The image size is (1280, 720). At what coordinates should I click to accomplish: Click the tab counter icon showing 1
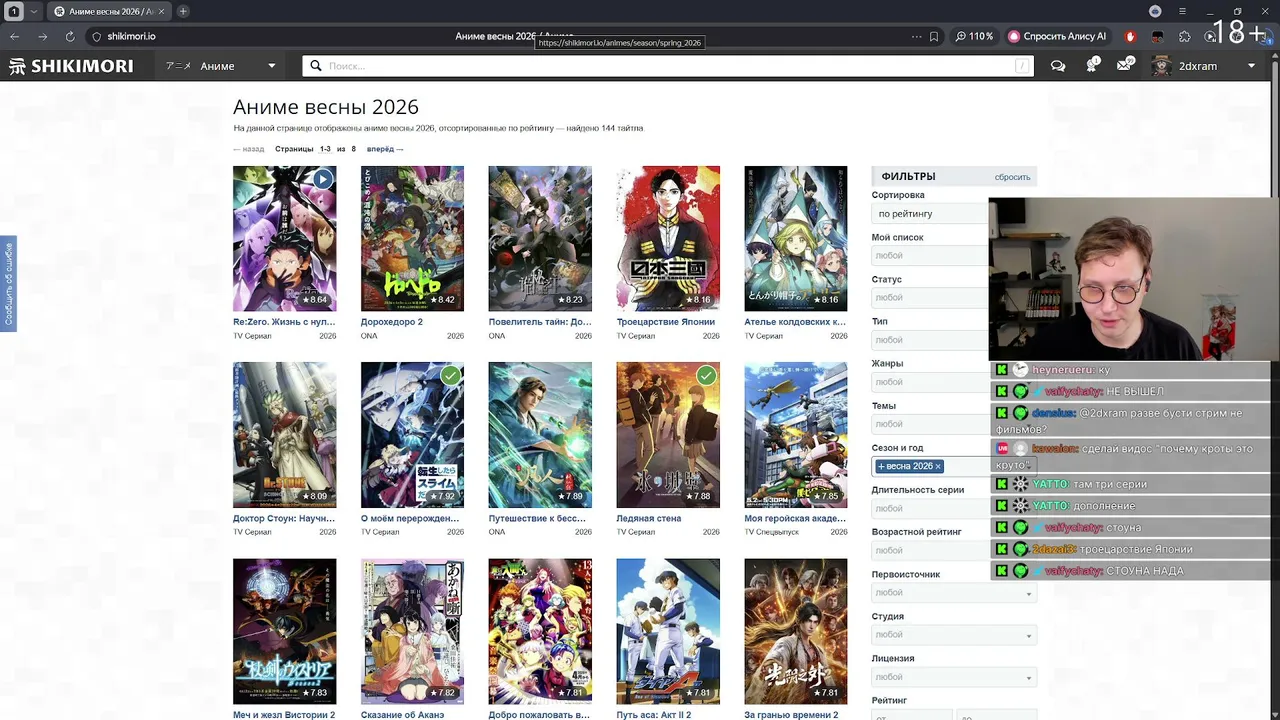[x=14, y=11]
